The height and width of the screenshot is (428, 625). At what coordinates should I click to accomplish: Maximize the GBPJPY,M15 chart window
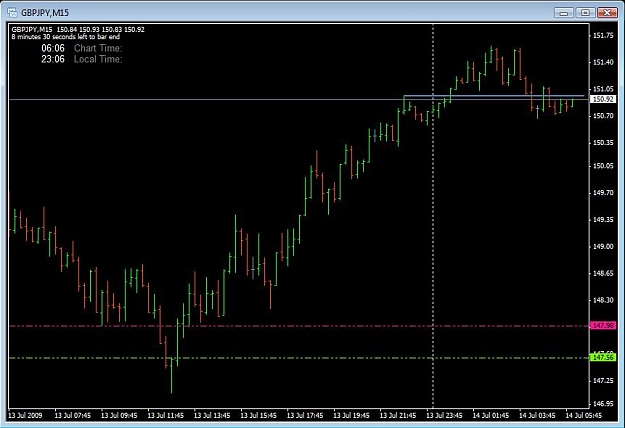(585, 13)
